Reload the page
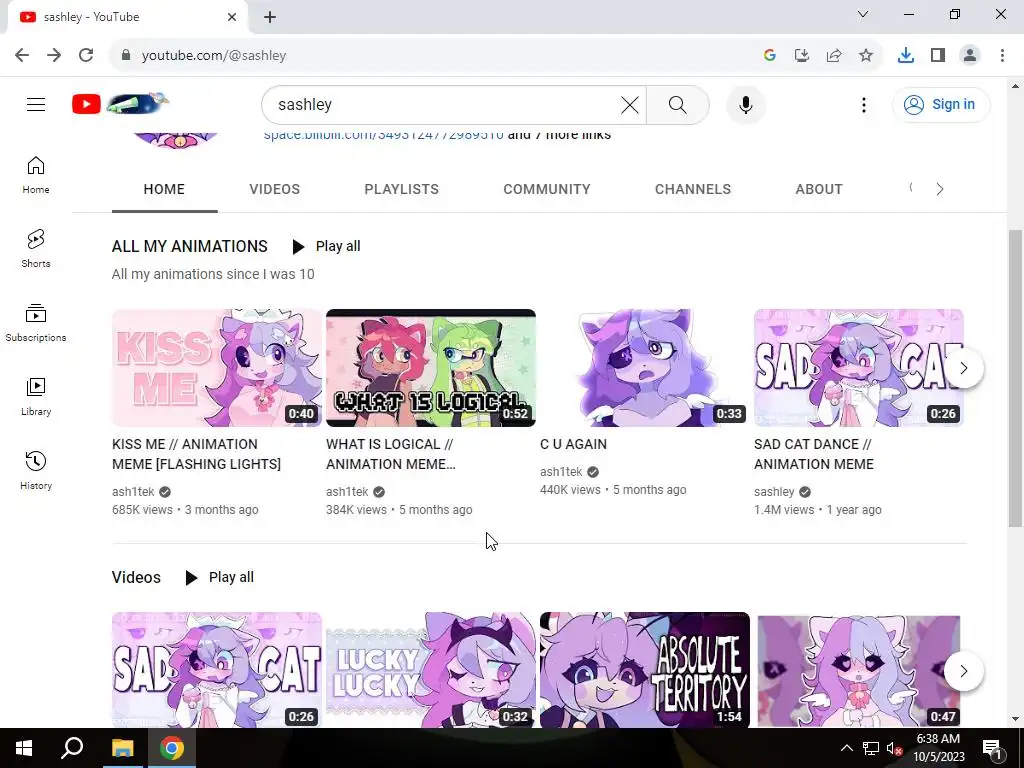 [x=86, y=56]
